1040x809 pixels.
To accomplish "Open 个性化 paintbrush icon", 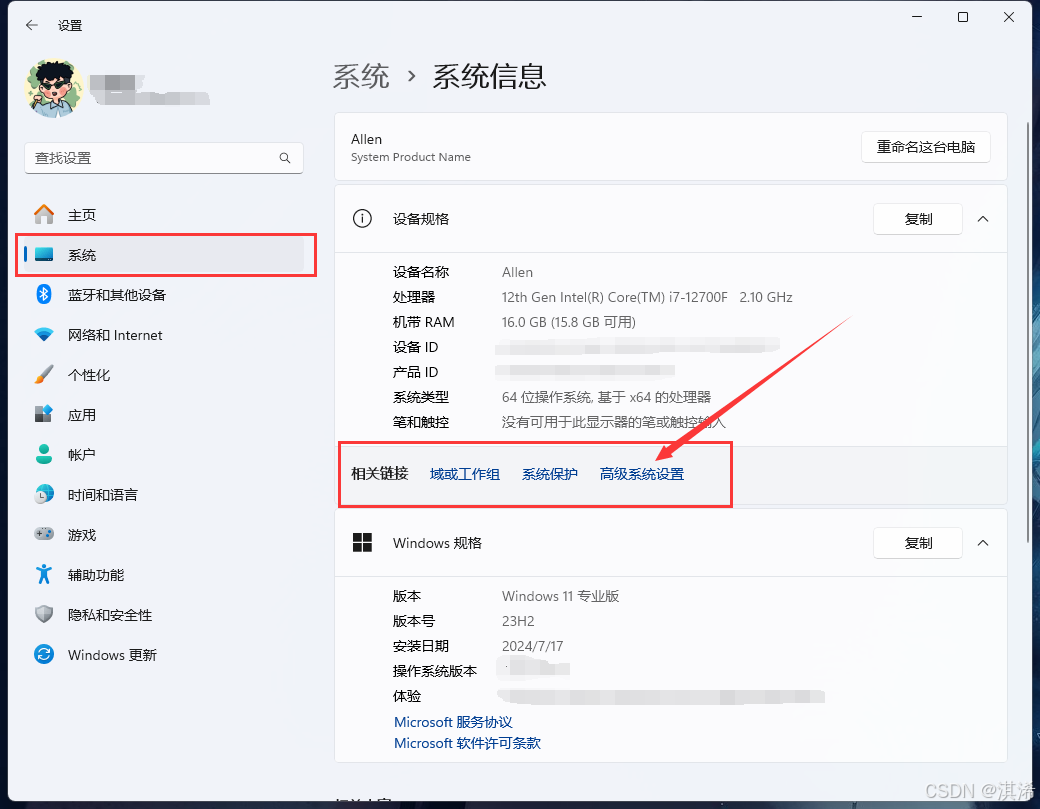I will (44, 374).
